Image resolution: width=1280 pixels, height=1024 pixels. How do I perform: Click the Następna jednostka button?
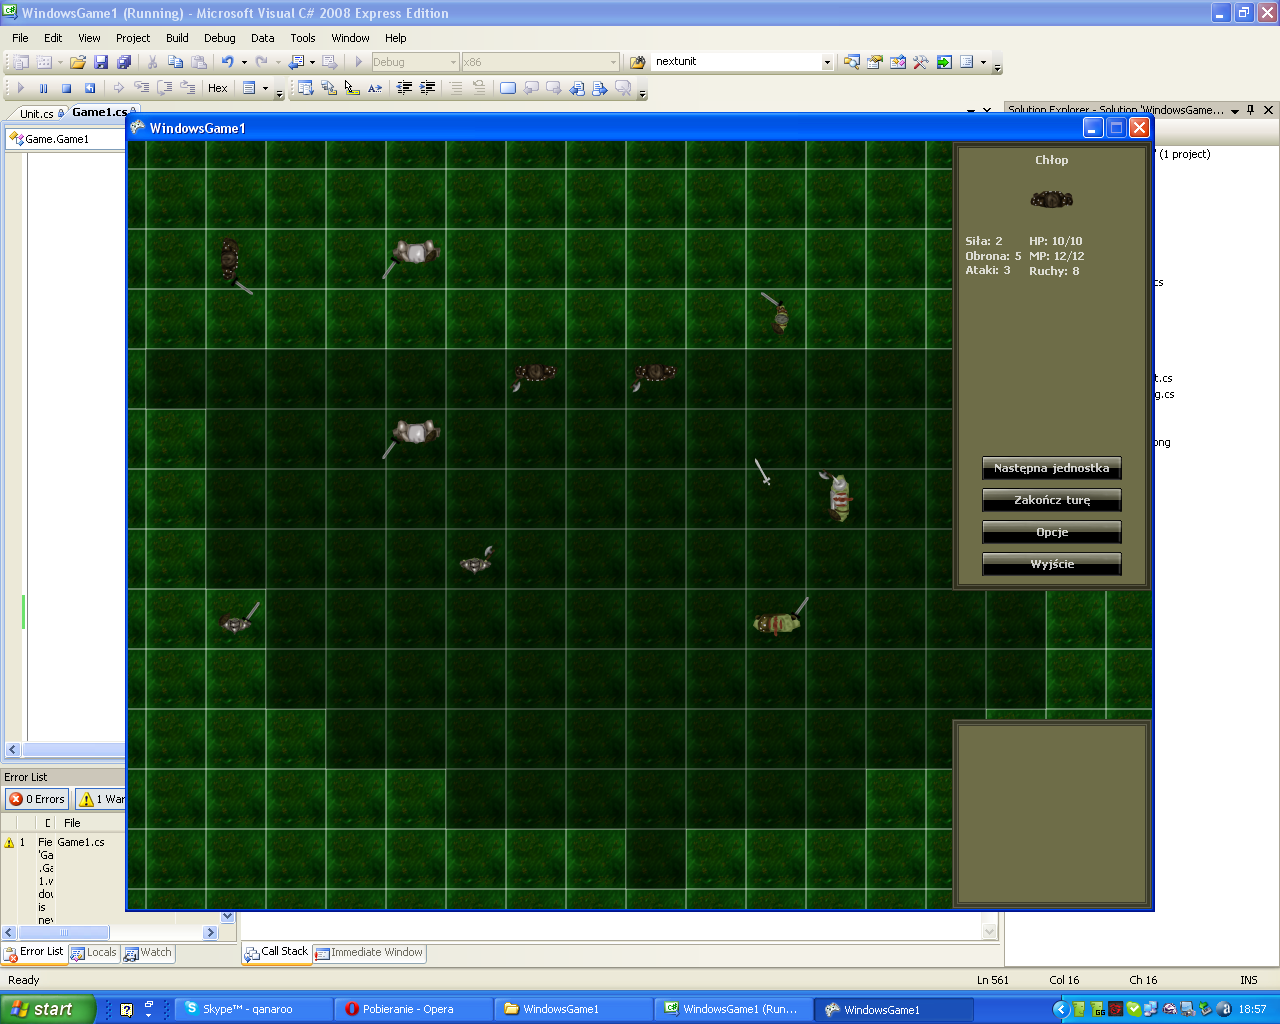(x=1051, y=468)
